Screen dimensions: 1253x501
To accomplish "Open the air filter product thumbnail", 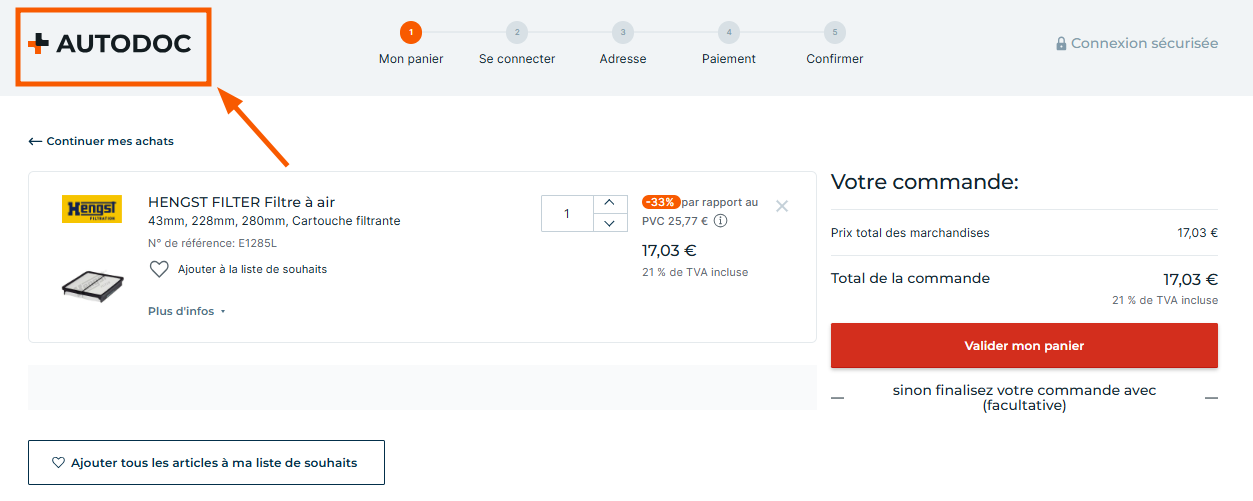I will 92,285.
